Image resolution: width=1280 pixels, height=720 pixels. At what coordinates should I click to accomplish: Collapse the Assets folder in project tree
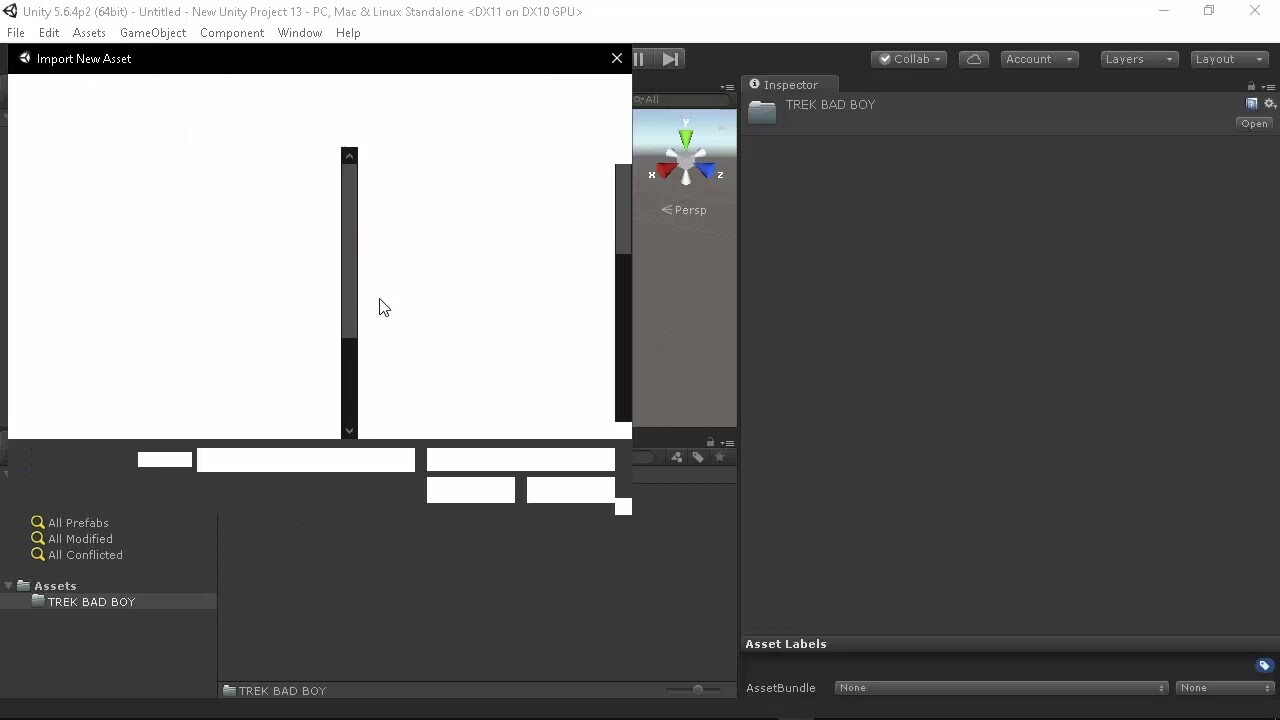click(8, 585)
